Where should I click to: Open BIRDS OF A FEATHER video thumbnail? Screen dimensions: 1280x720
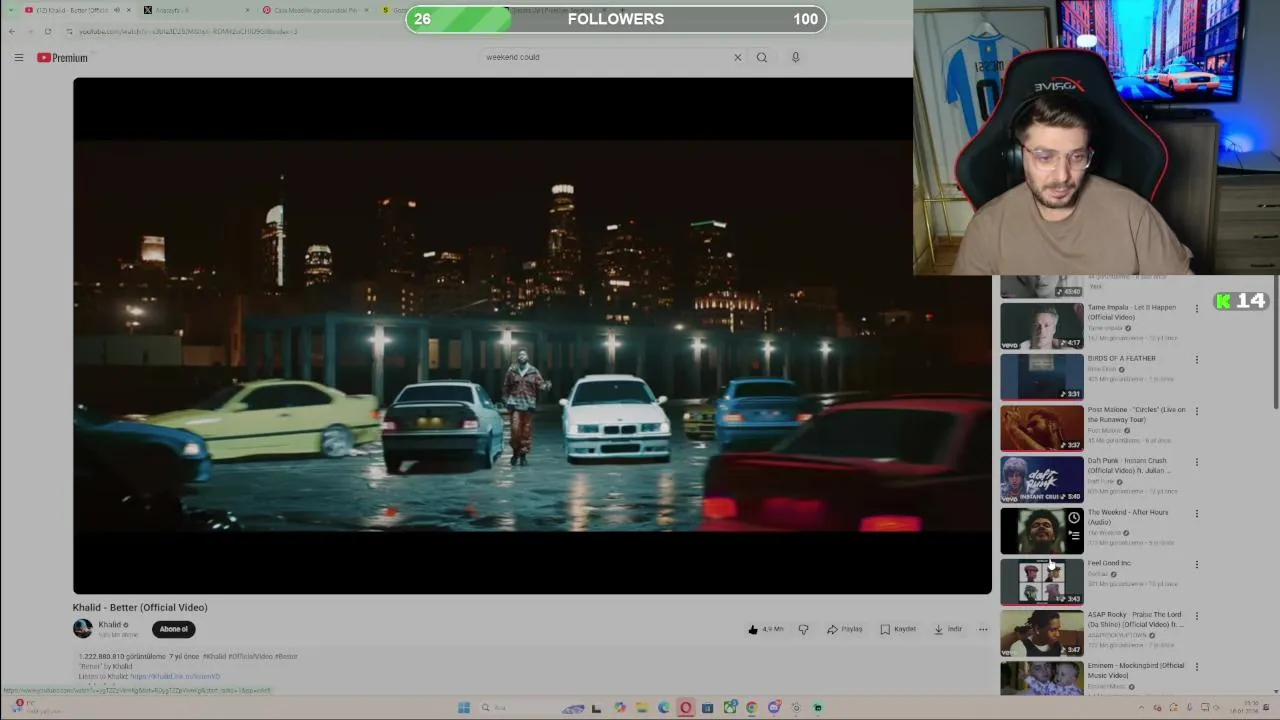coord(1042,376)
